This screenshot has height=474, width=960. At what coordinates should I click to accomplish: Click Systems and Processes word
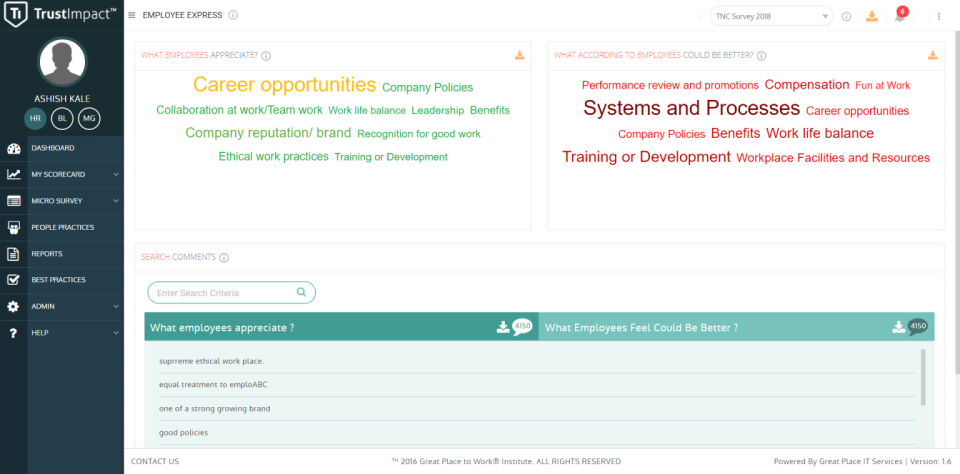point(692,108)
